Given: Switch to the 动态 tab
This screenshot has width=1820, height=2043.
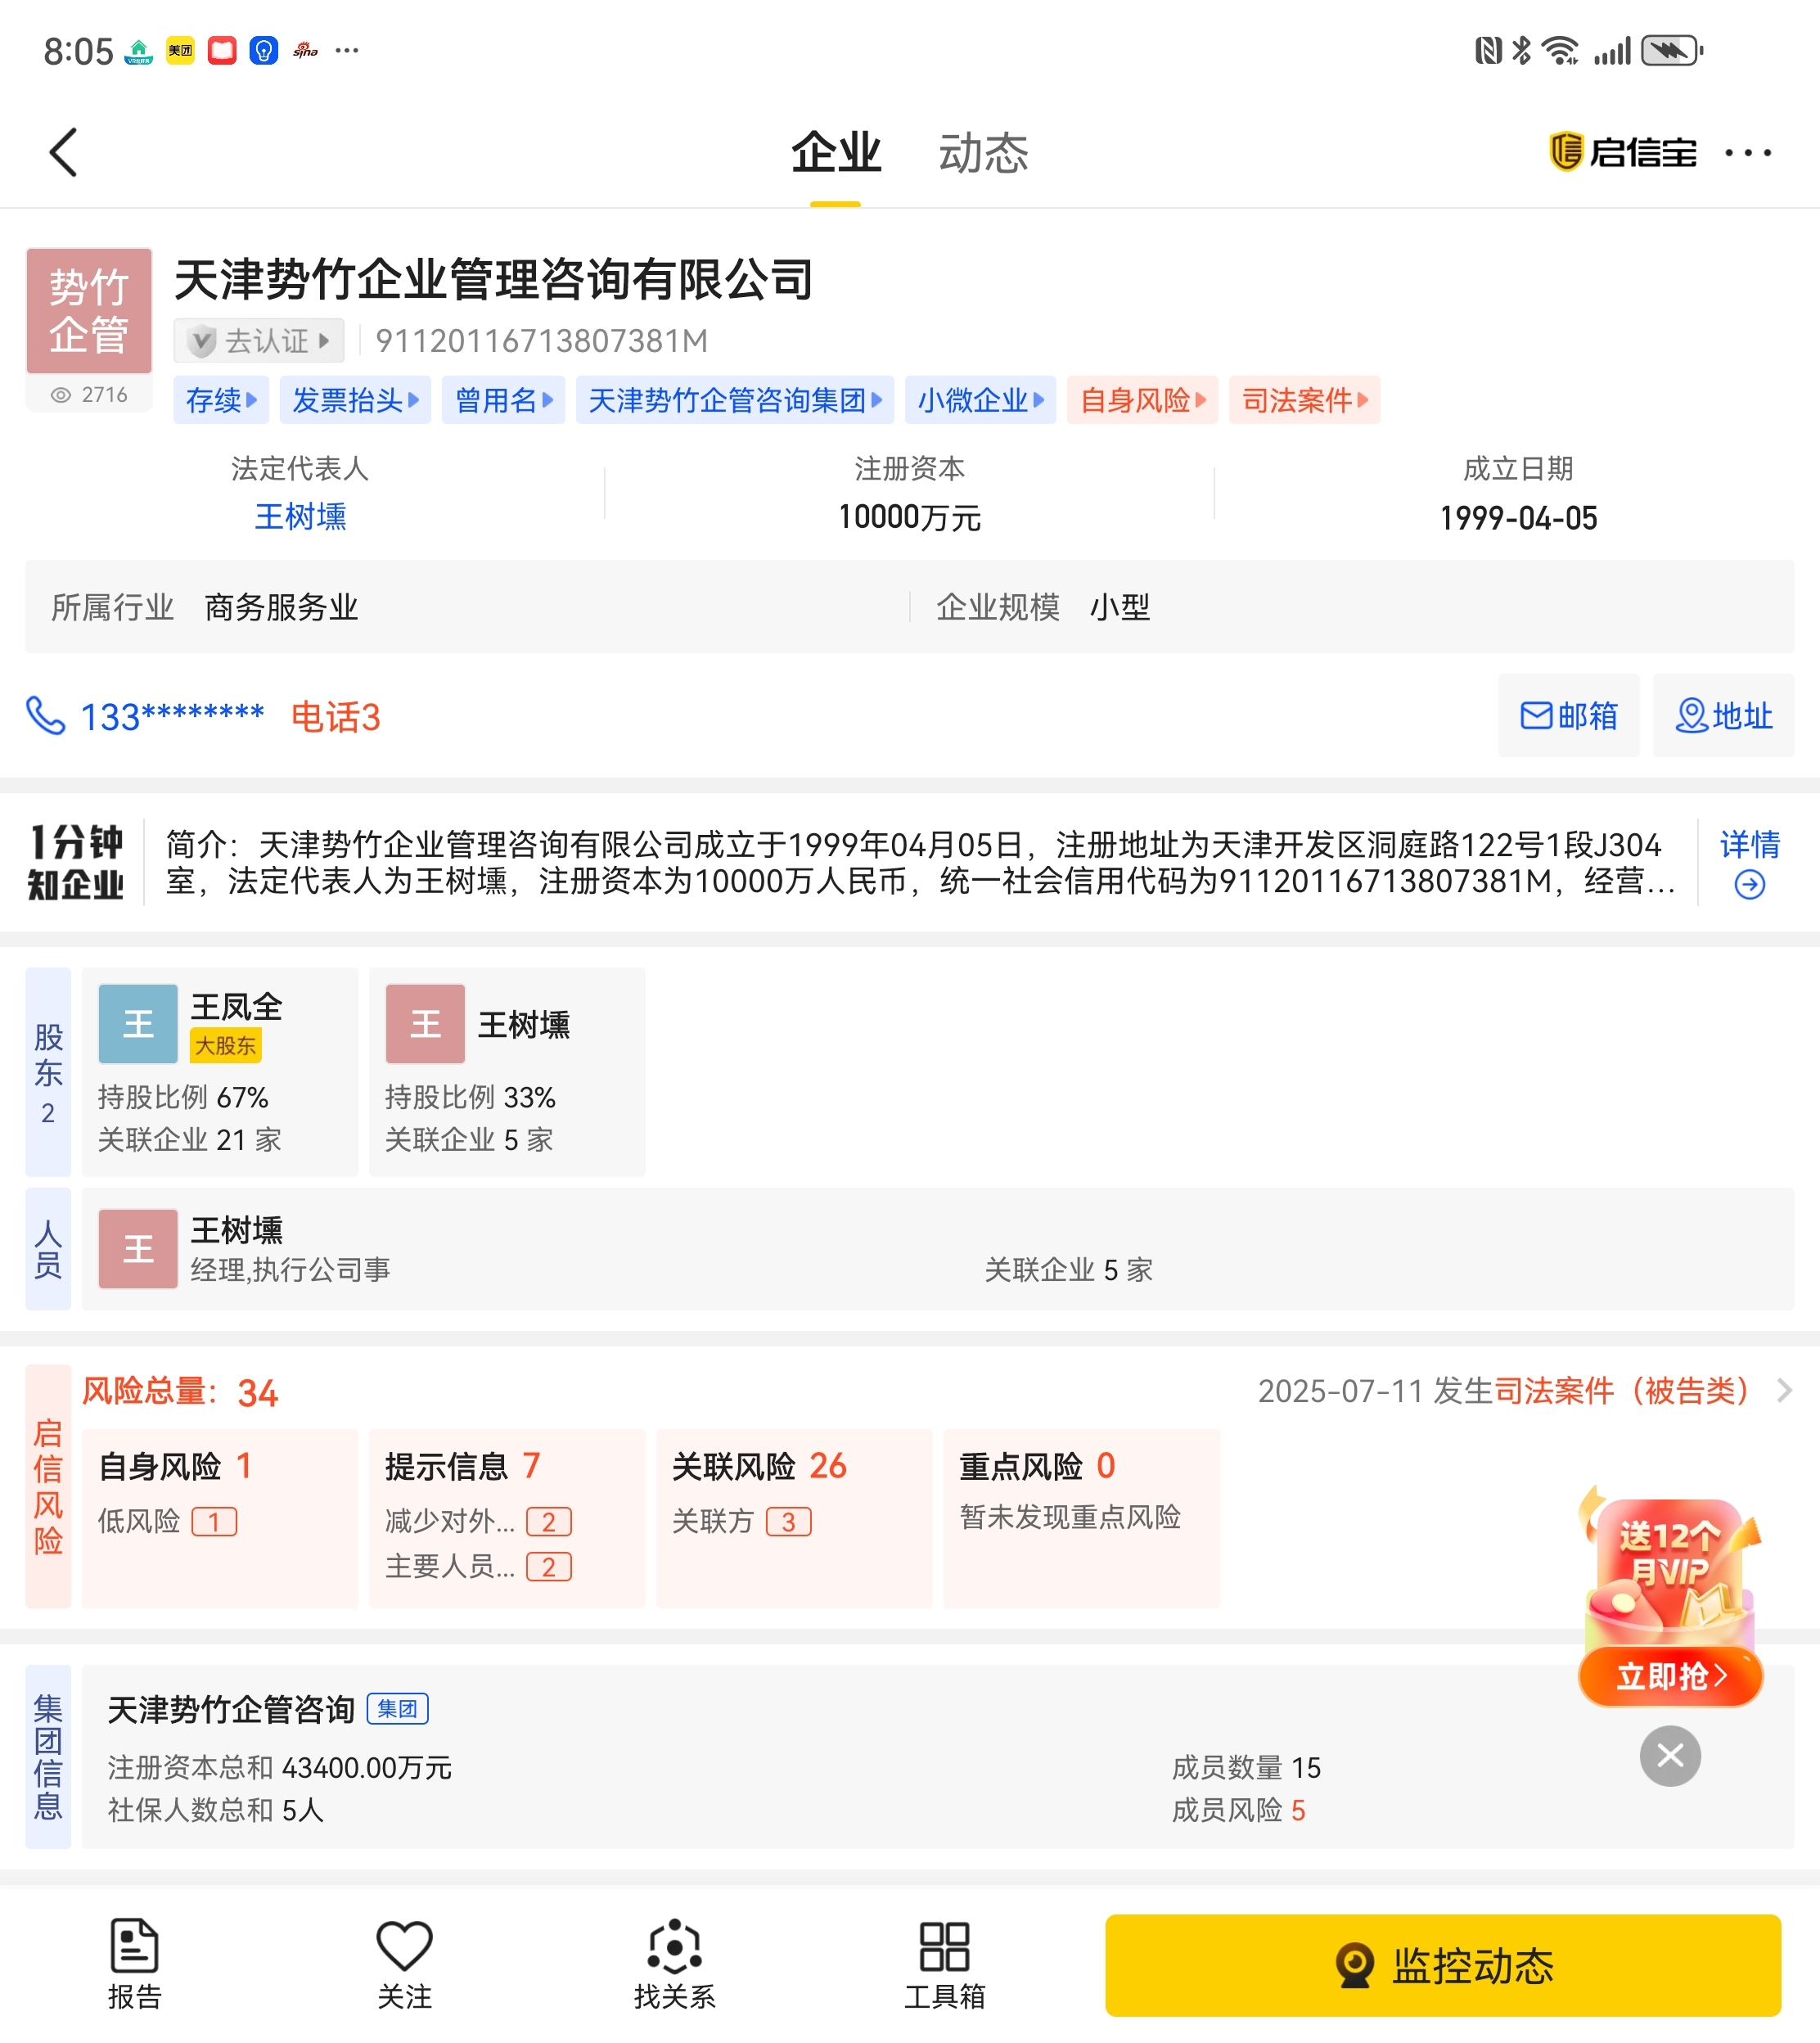Looking at the screenshot, I should tap(982, 153).
